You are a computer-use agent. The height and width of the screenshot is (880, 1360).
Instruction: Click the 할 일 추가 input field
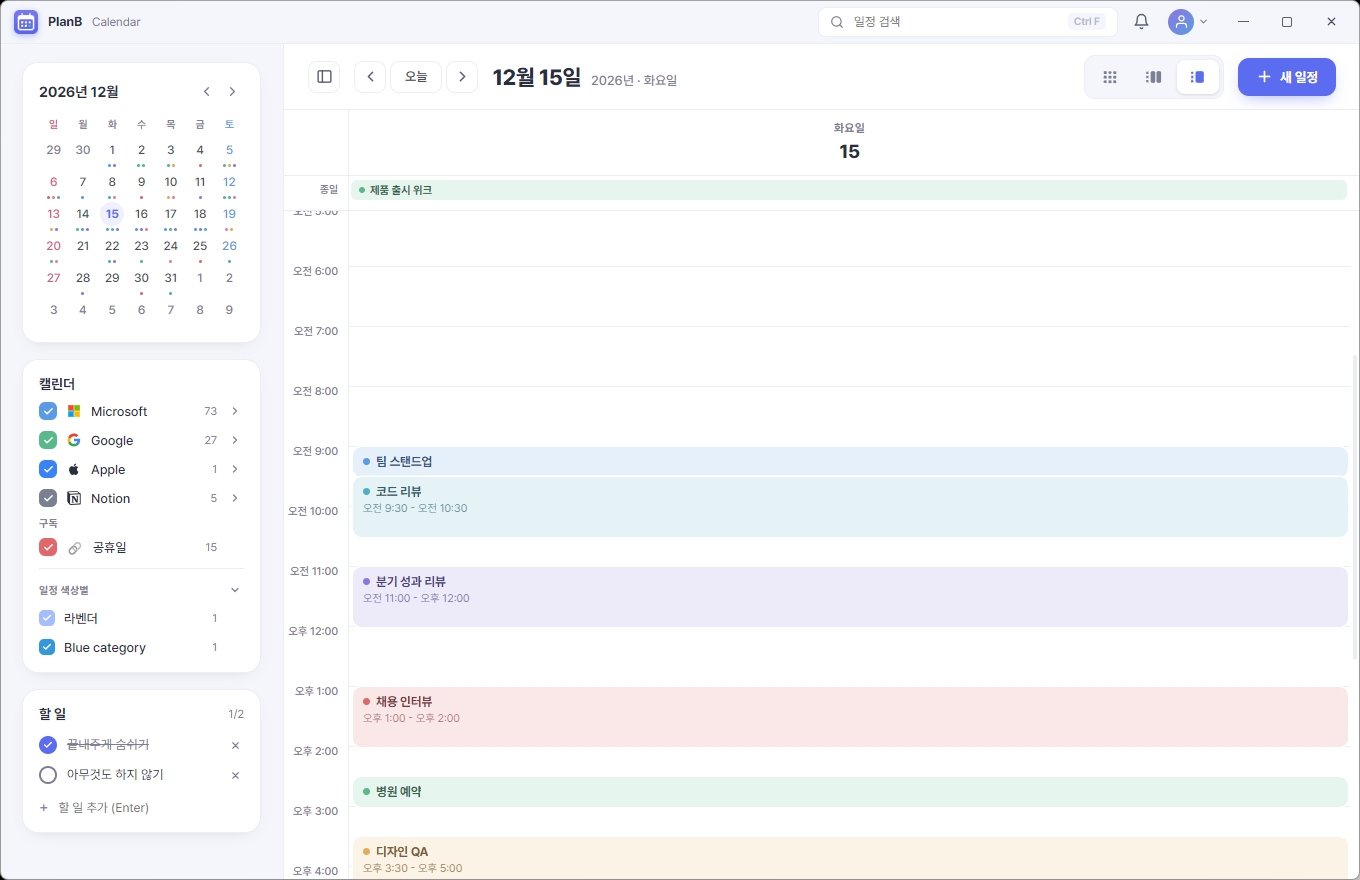(x=141, y=807)
